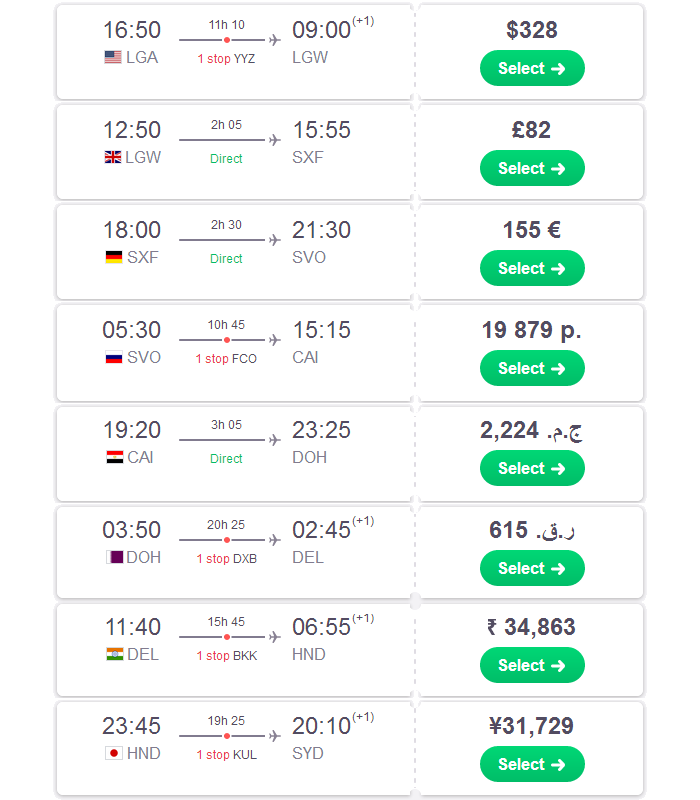This screenshot has height=800, width=700.
Task: Select the 19 879 p. SVO flight
Action: point(532,368)
